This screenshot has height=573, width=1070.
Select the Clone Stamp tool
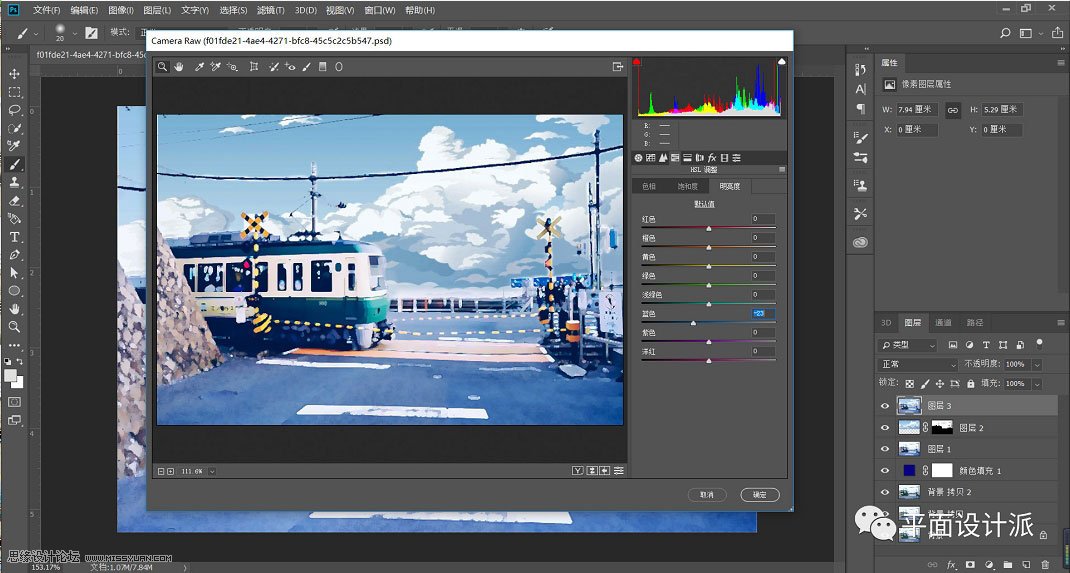(x=14, y=182)
